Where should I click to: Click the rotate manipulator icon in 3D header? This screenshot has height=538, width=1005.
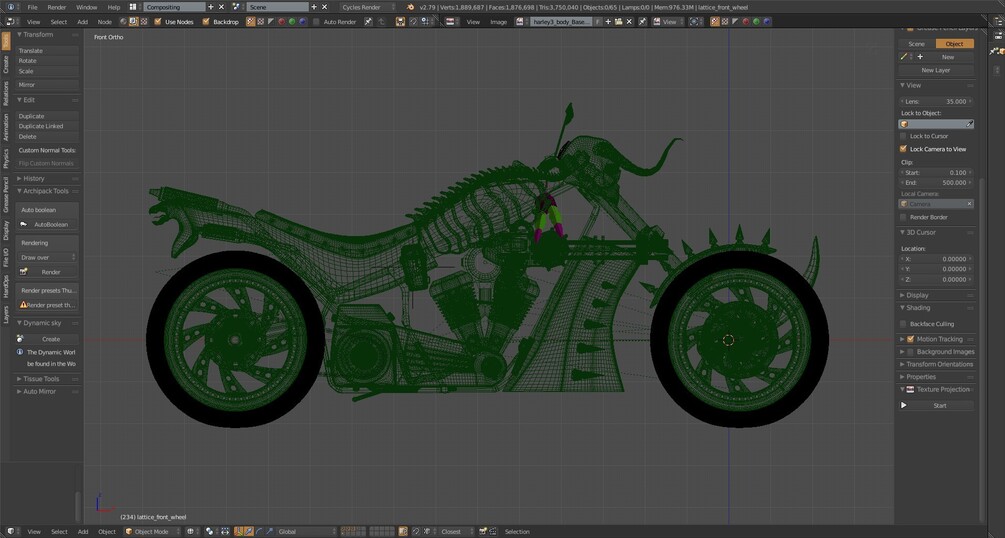(260, 531)
